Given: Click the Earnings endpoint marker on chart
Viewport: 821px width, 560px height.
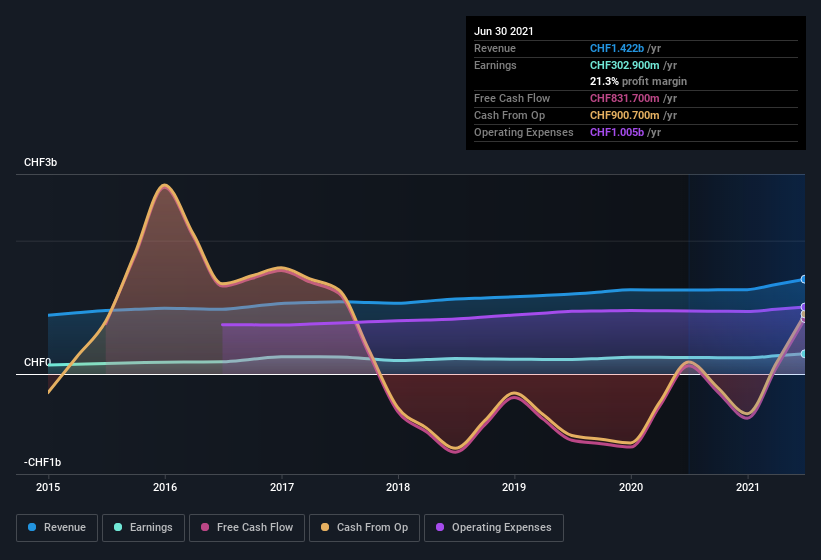Looking at the screenshot, I should tap(804, 353).
